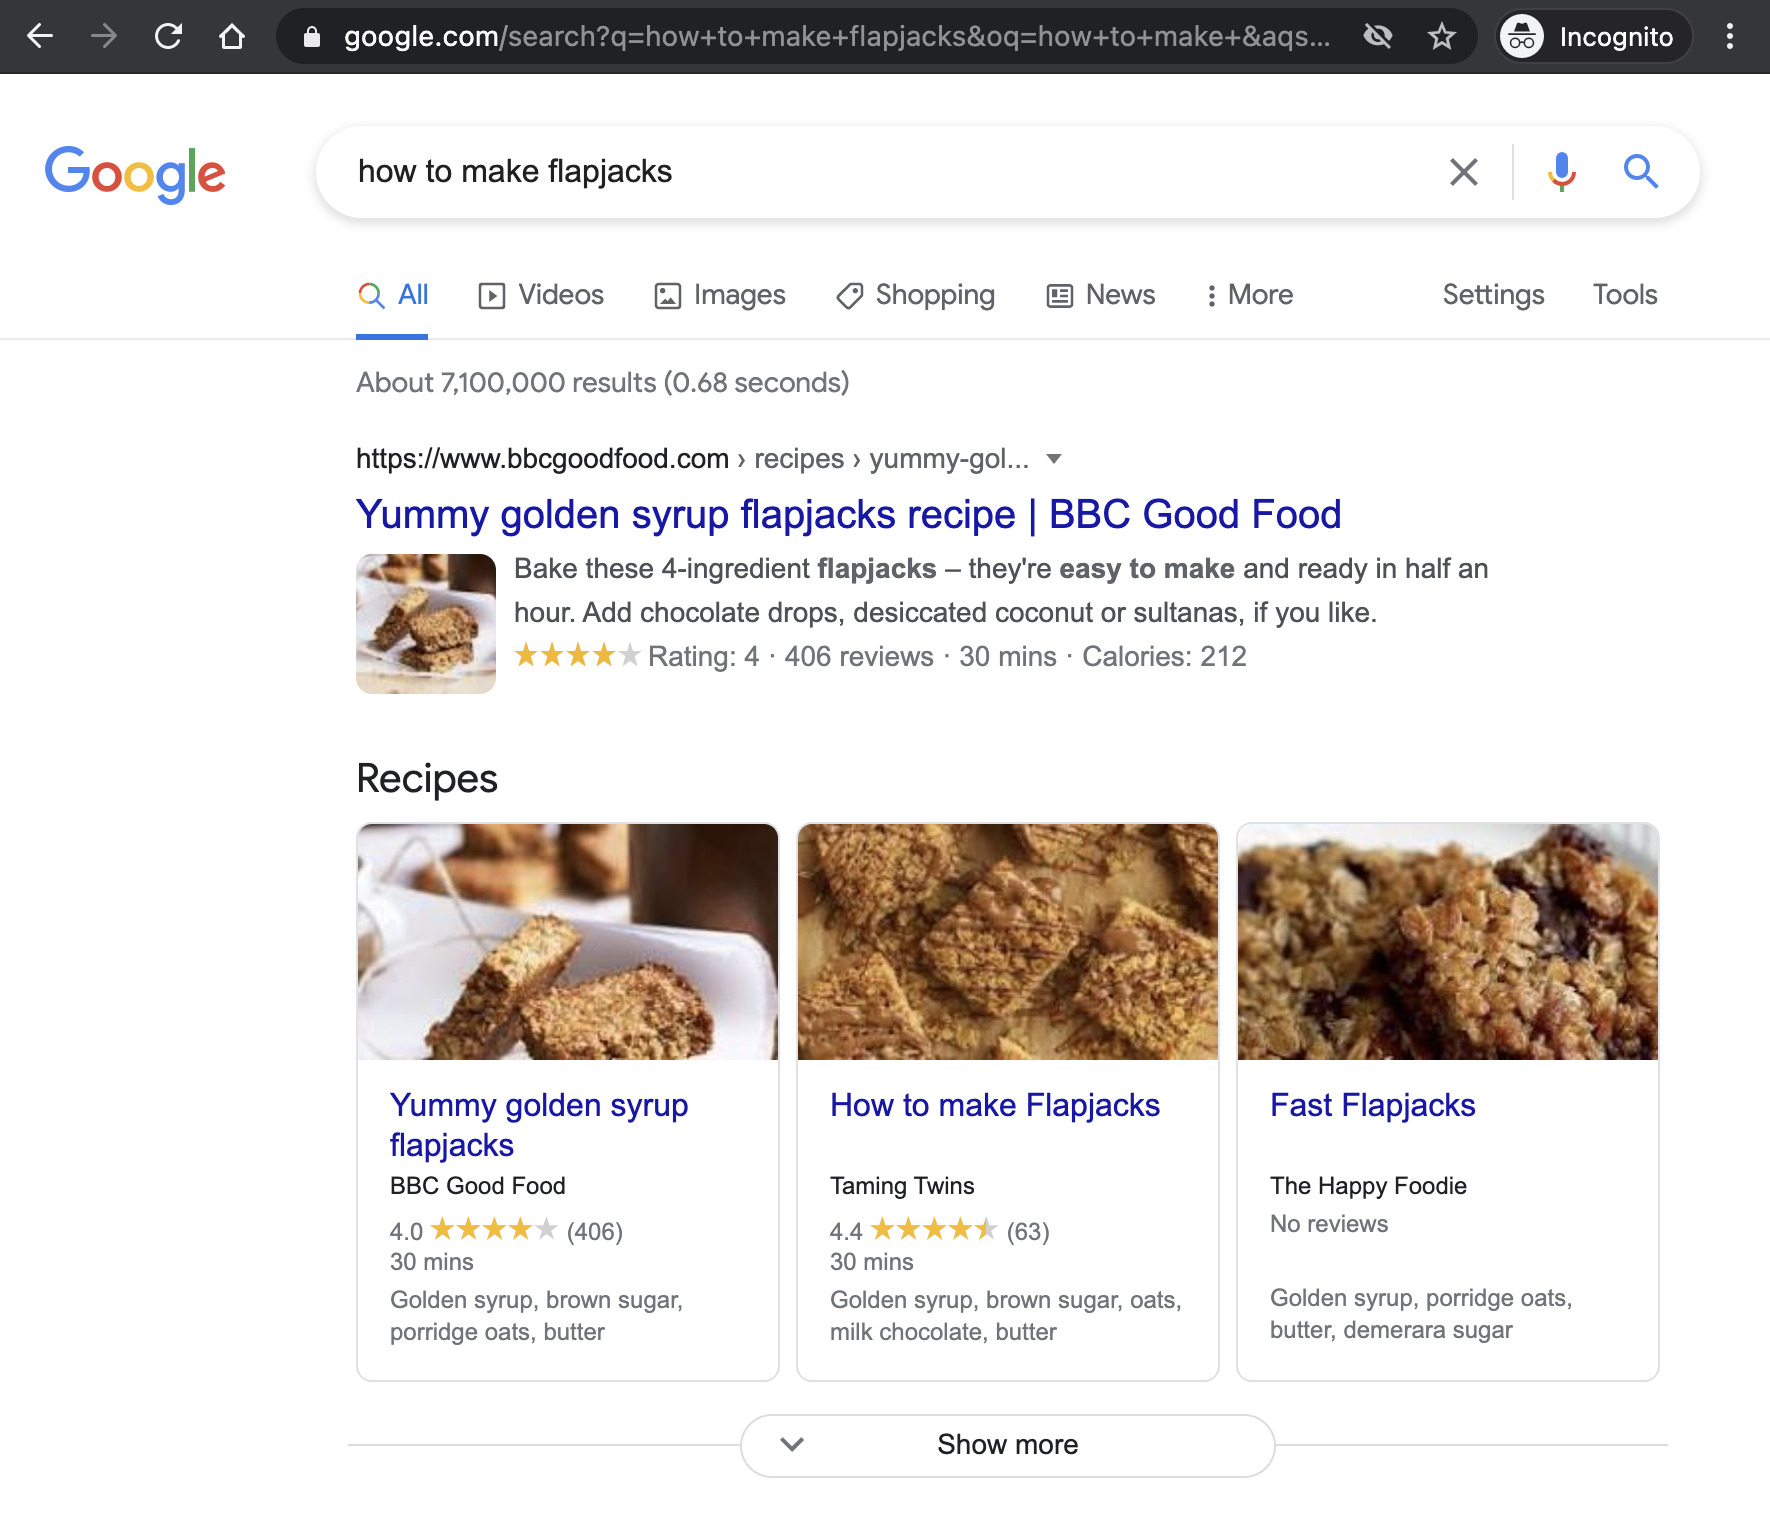1770x1524 pixels.
Task: Go to browser home page icon
Action: [232, 37]
